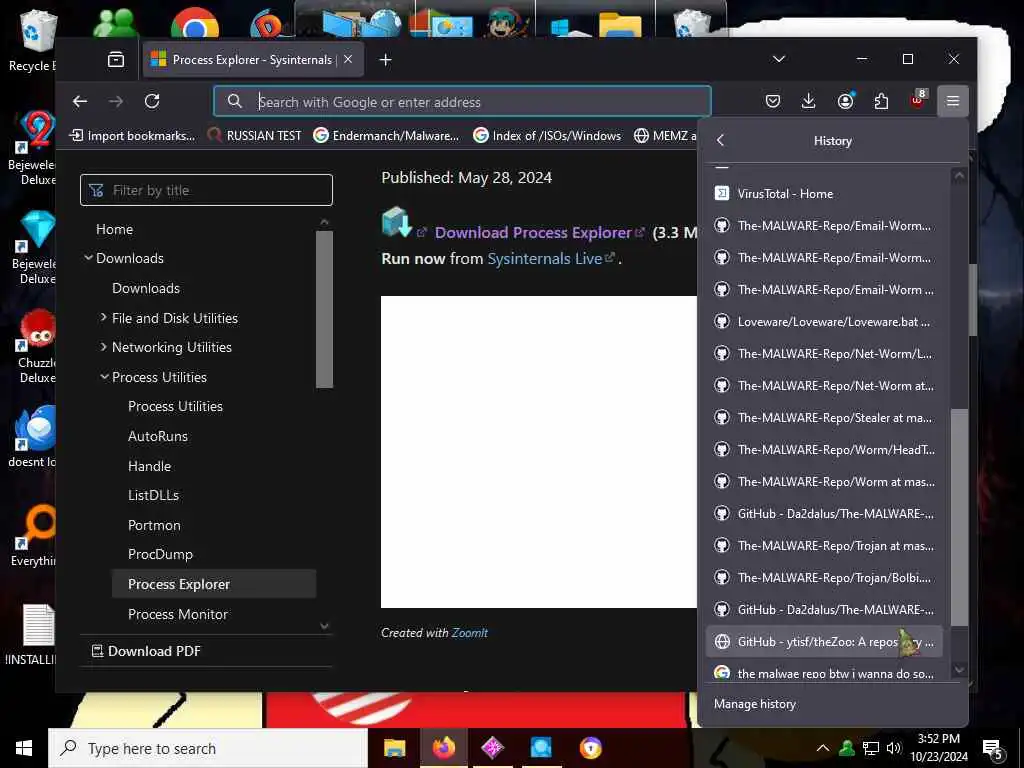Viewport: 1024px width, 768px height.
Task: Open The-MALWARE-Repo/Worm/HeadT history entry
Action: (x=824, y=450)
